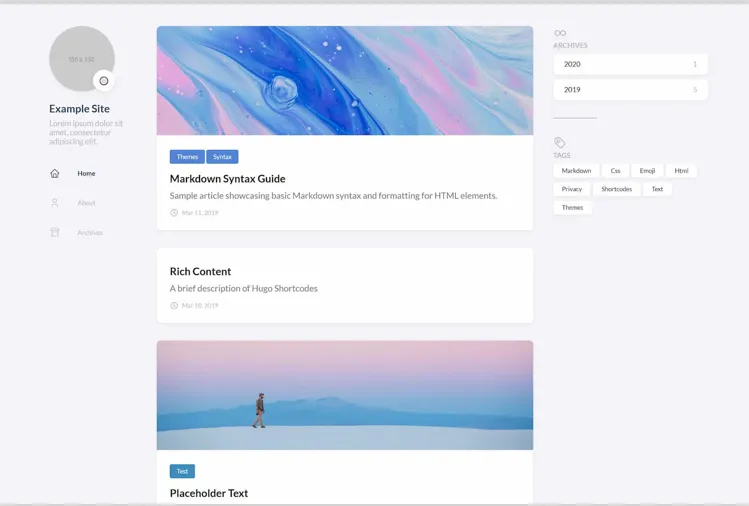Filter by the Css tag
This screenshot has height=506, width=749.
(x=615, y=171)
